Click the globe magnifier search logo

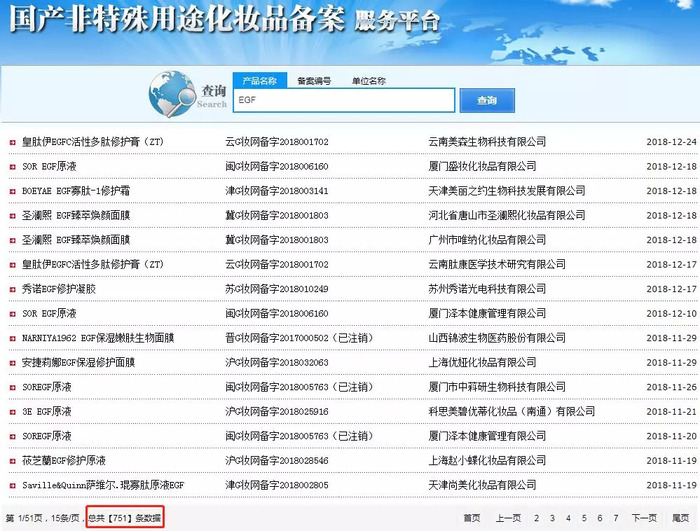pos(172,94)
